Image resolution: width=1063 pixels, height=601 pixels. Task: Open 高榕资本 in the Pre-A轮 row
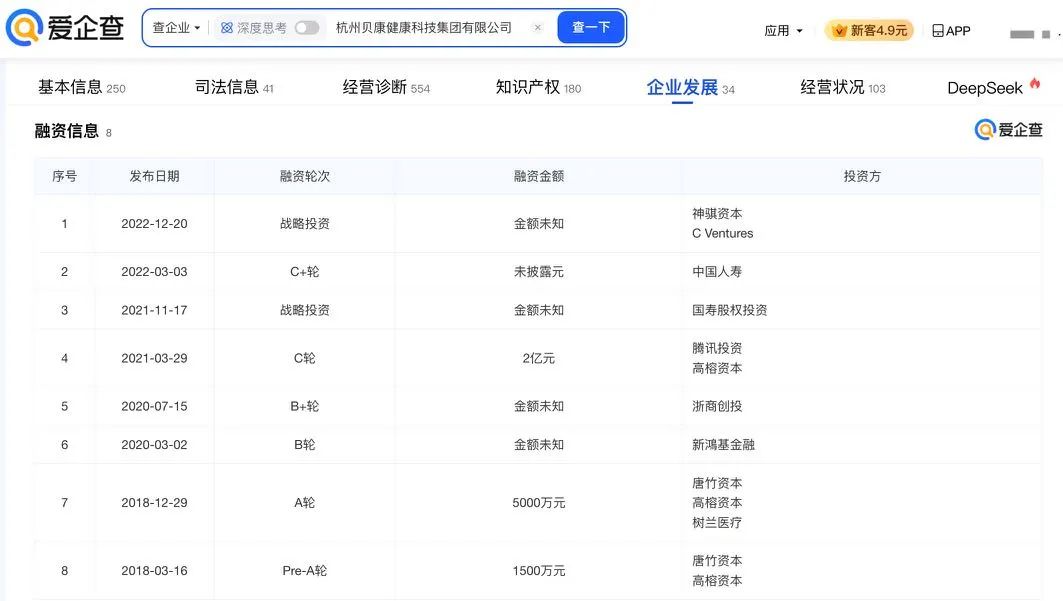coord(717,581)
